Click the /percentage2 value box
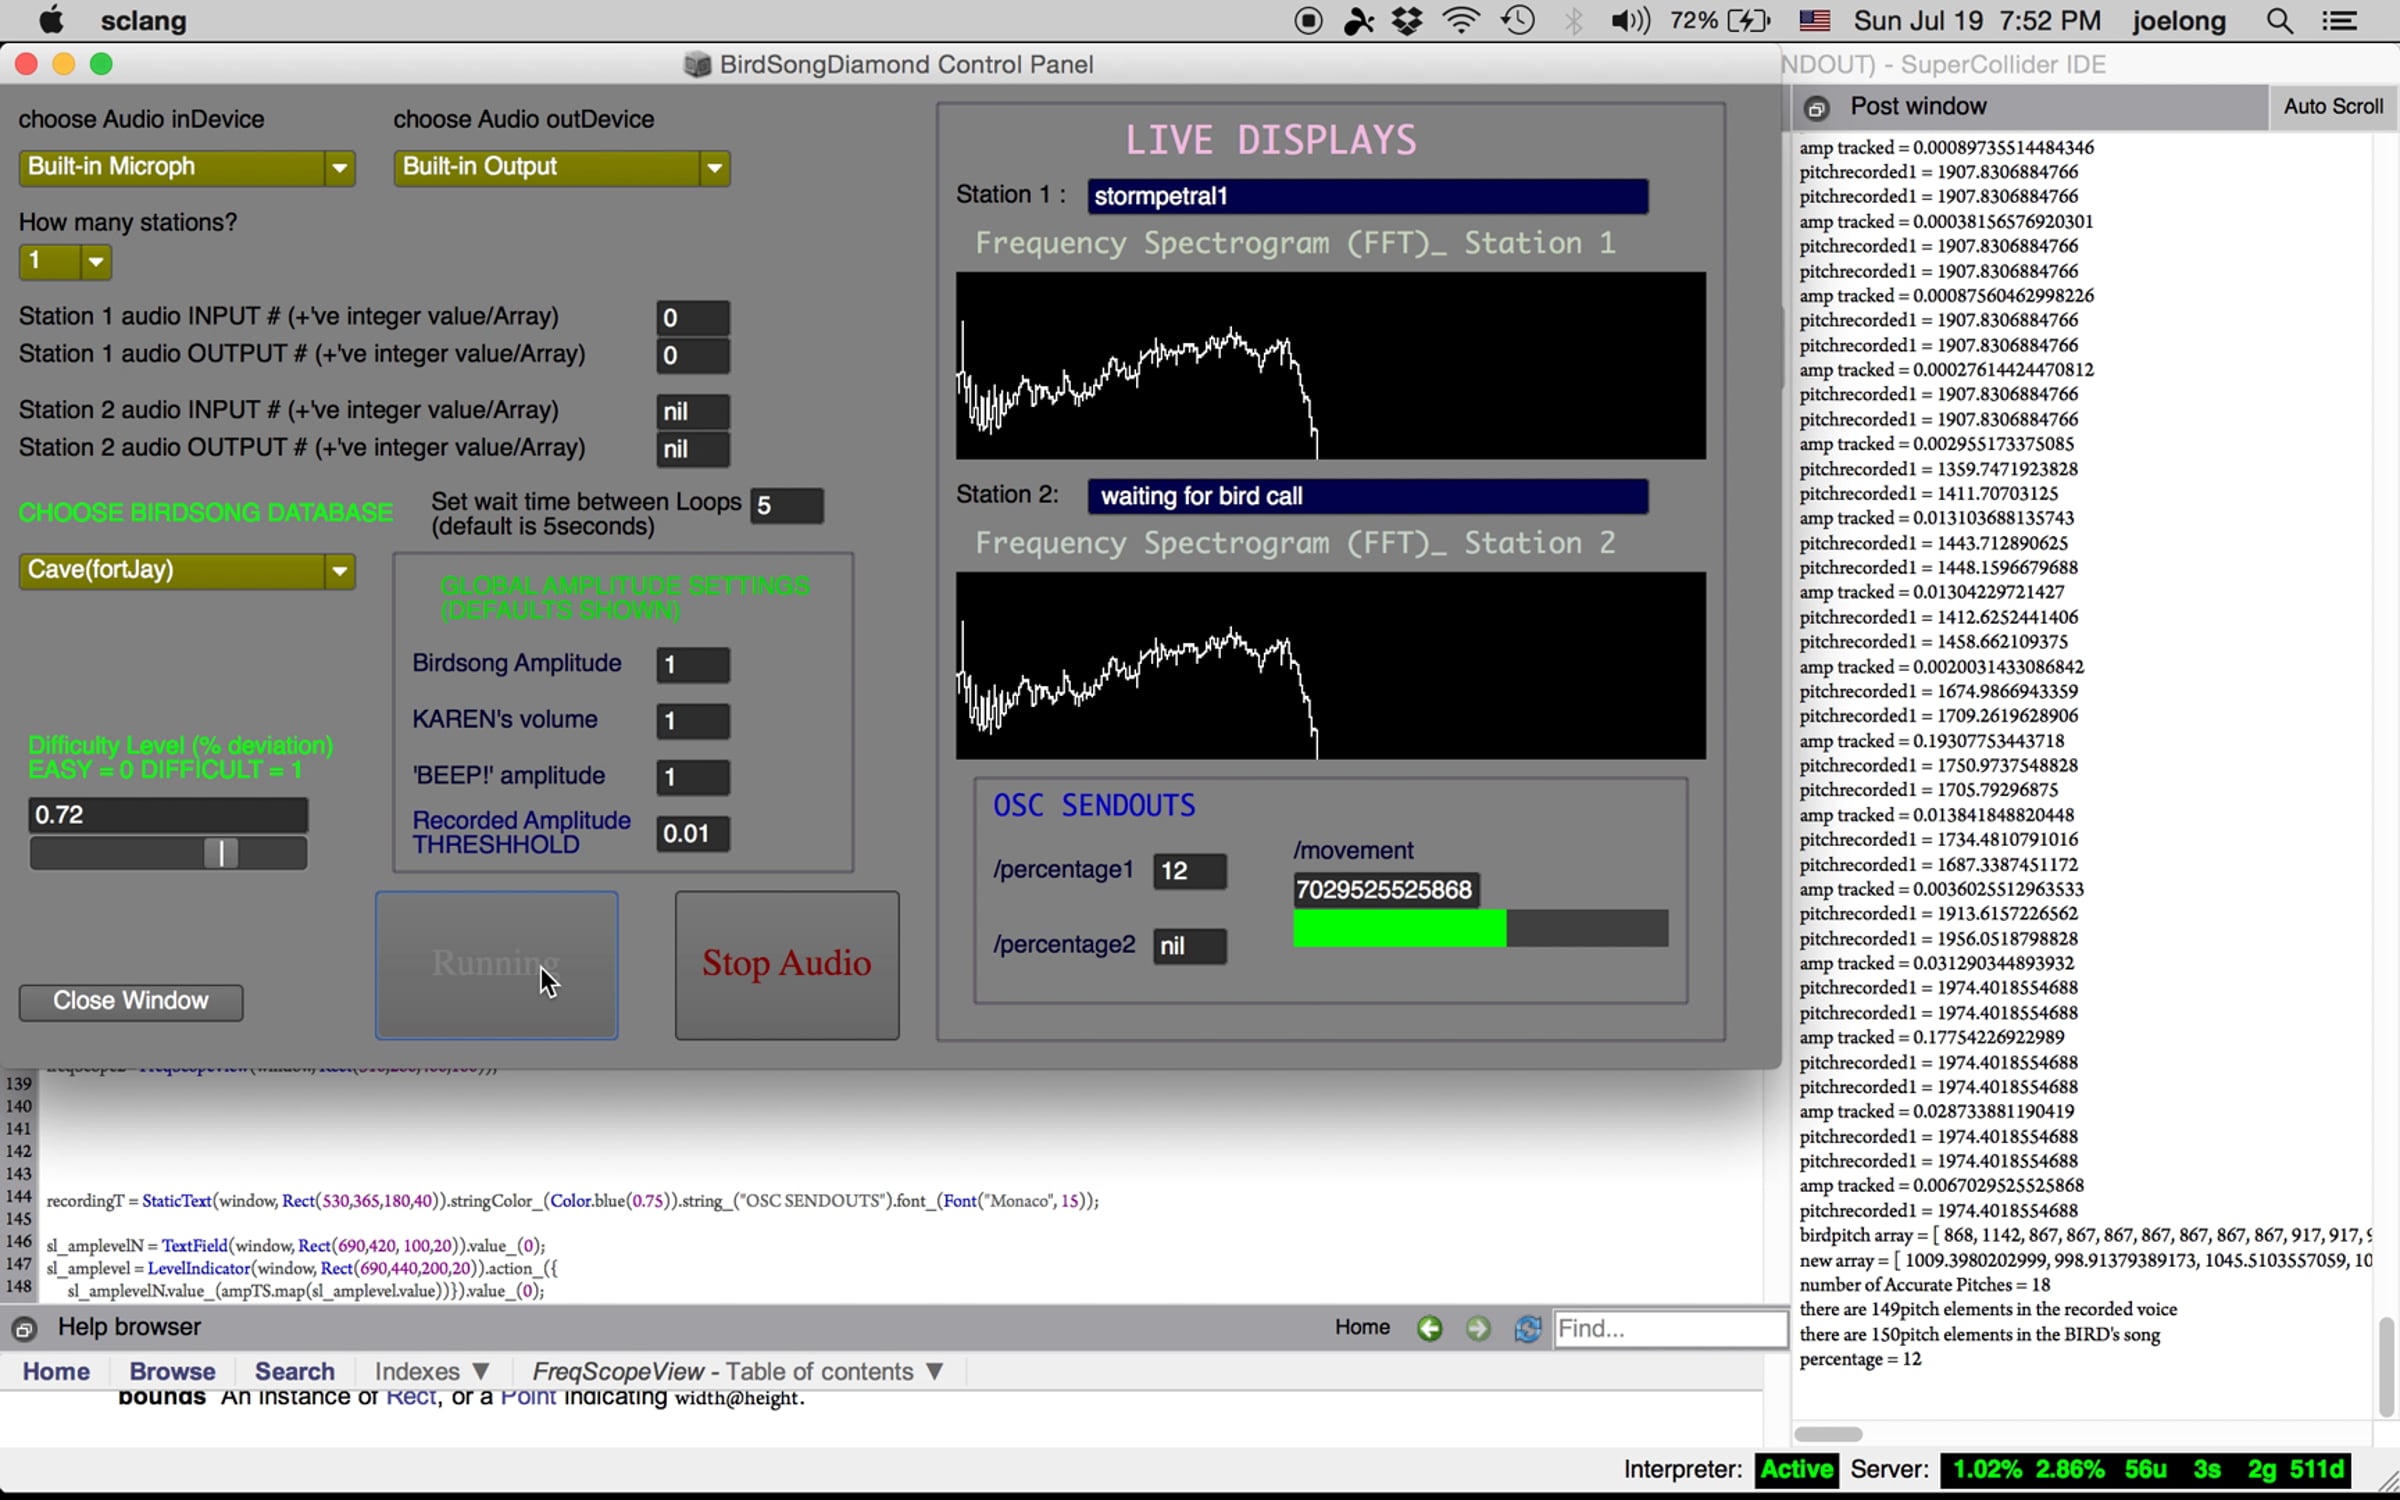 tap(1190, 946)
